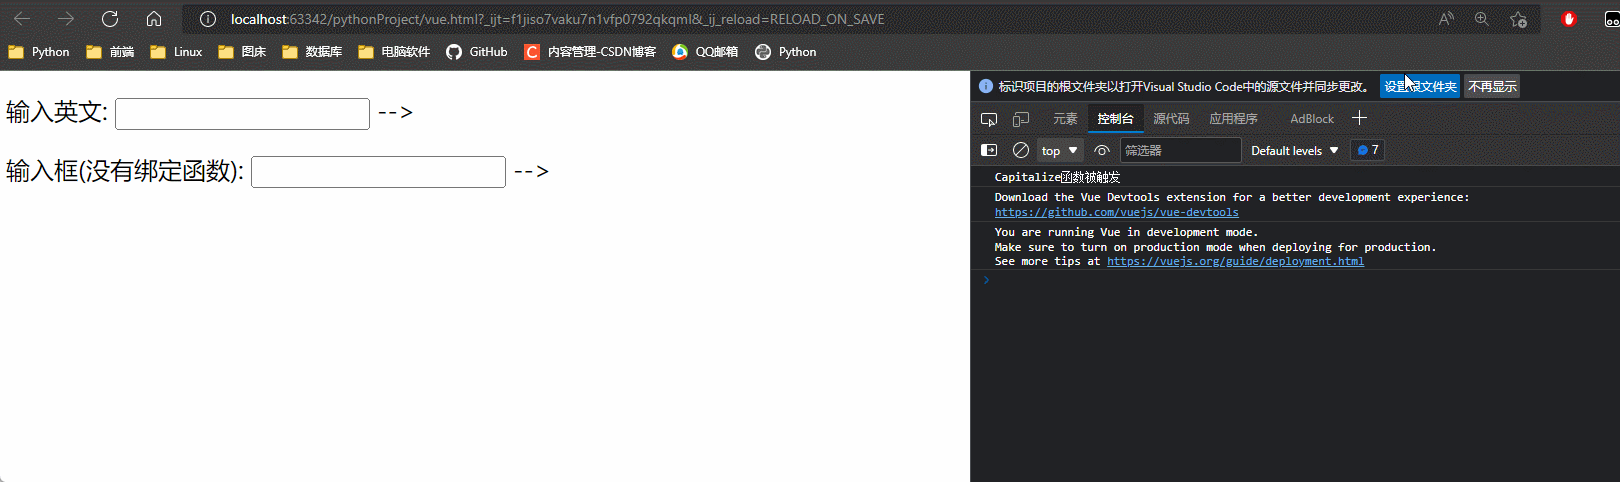The width and height of the screenshot is (1620, 482).
Task: Go forward with the browser forward arrow
Action: [66, 19]
